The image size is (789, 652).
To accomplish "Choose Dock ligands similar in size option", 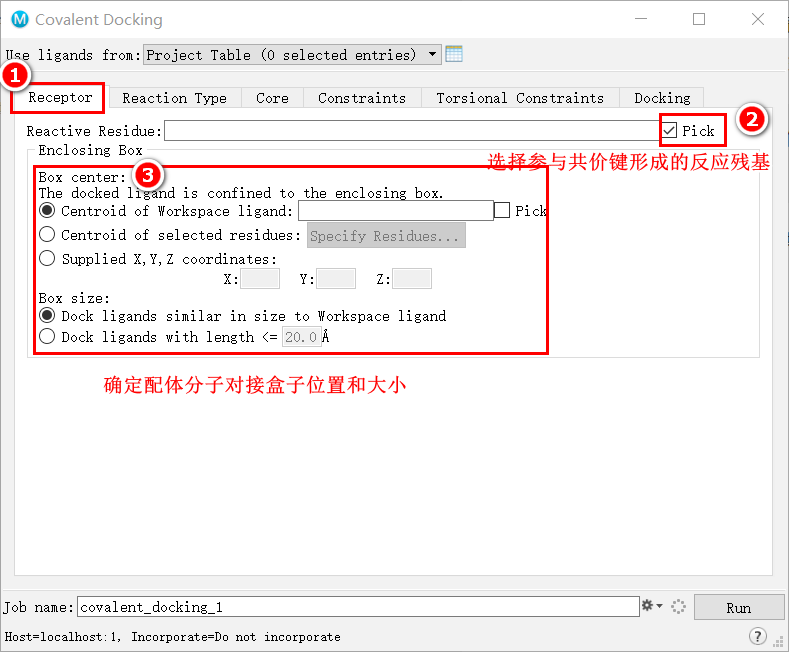I will 47,315.
